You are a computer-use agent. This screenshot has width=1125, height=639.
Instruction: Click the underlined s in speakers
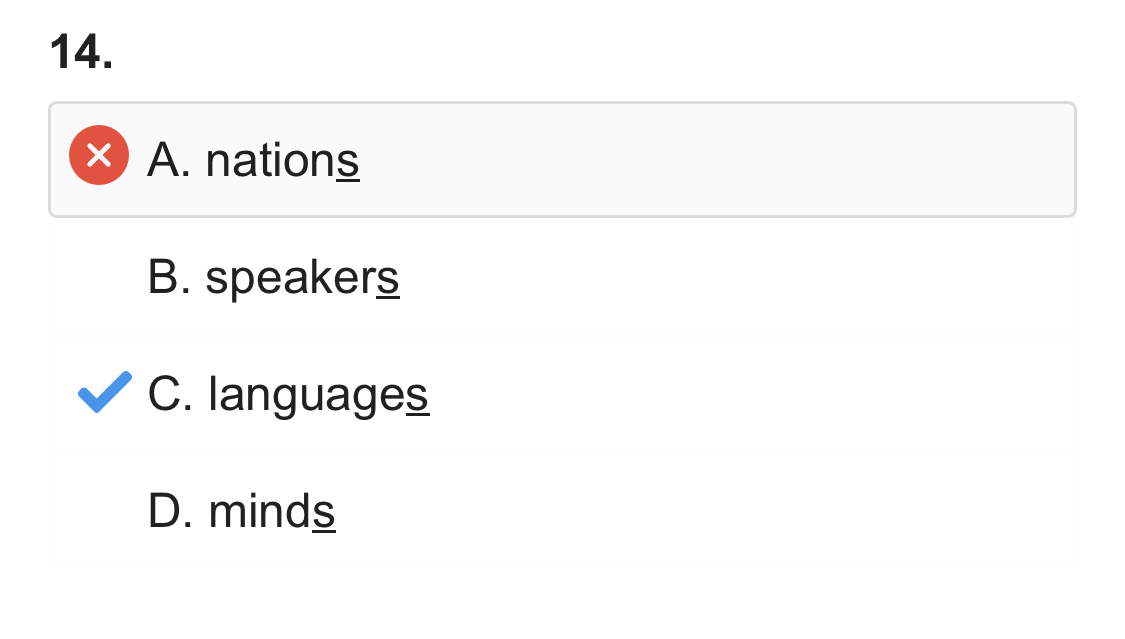click(x=388, y=278)
